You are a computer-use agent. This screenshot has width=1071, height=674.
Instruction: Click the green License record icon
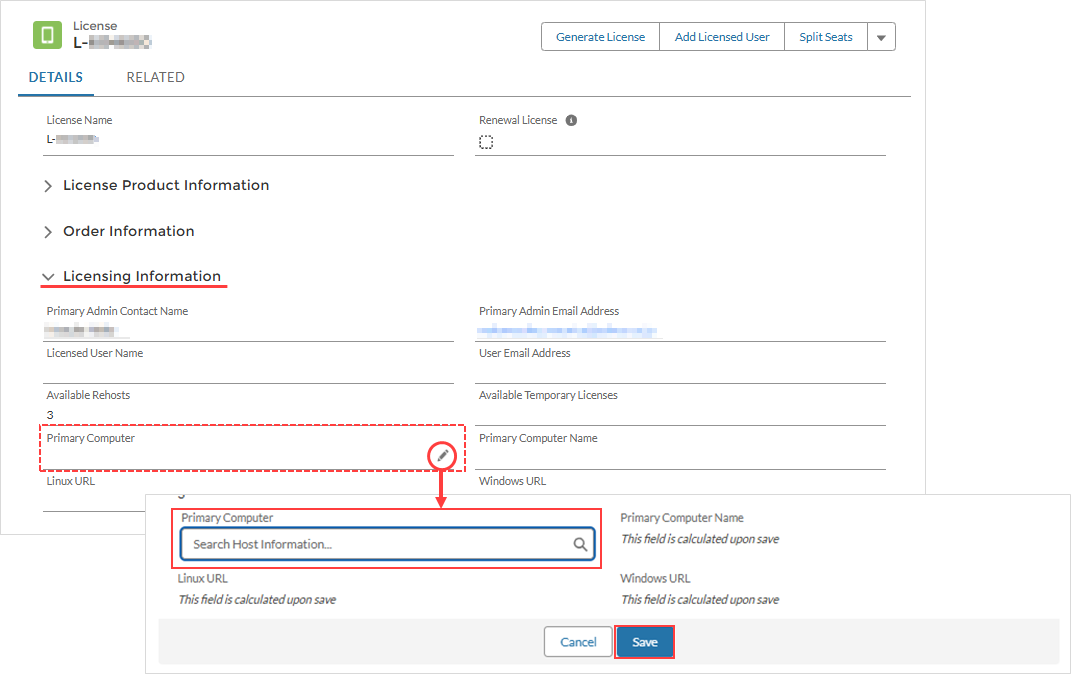[46, 35]
